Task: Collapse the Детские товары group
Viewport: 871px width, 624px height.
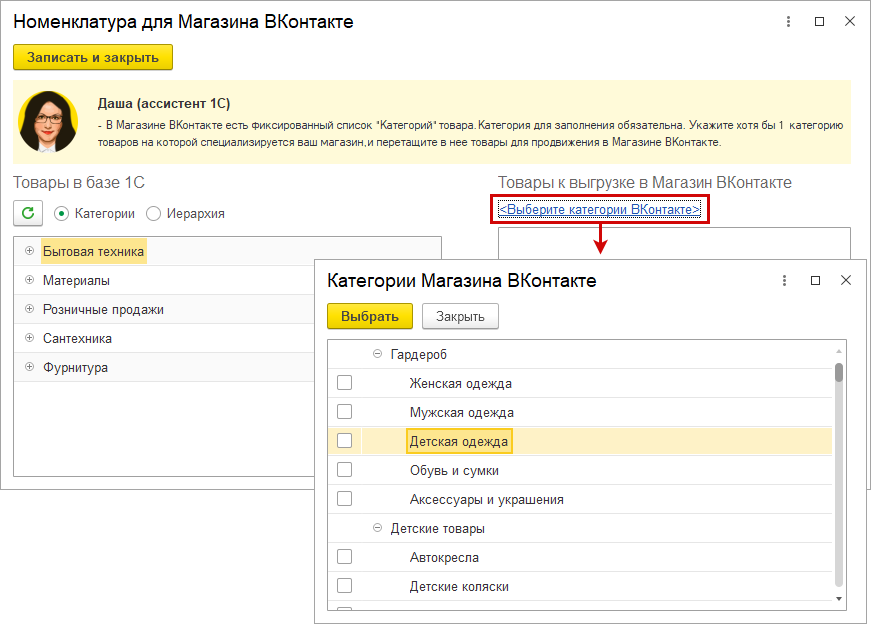Action: (x=377, y=528)
